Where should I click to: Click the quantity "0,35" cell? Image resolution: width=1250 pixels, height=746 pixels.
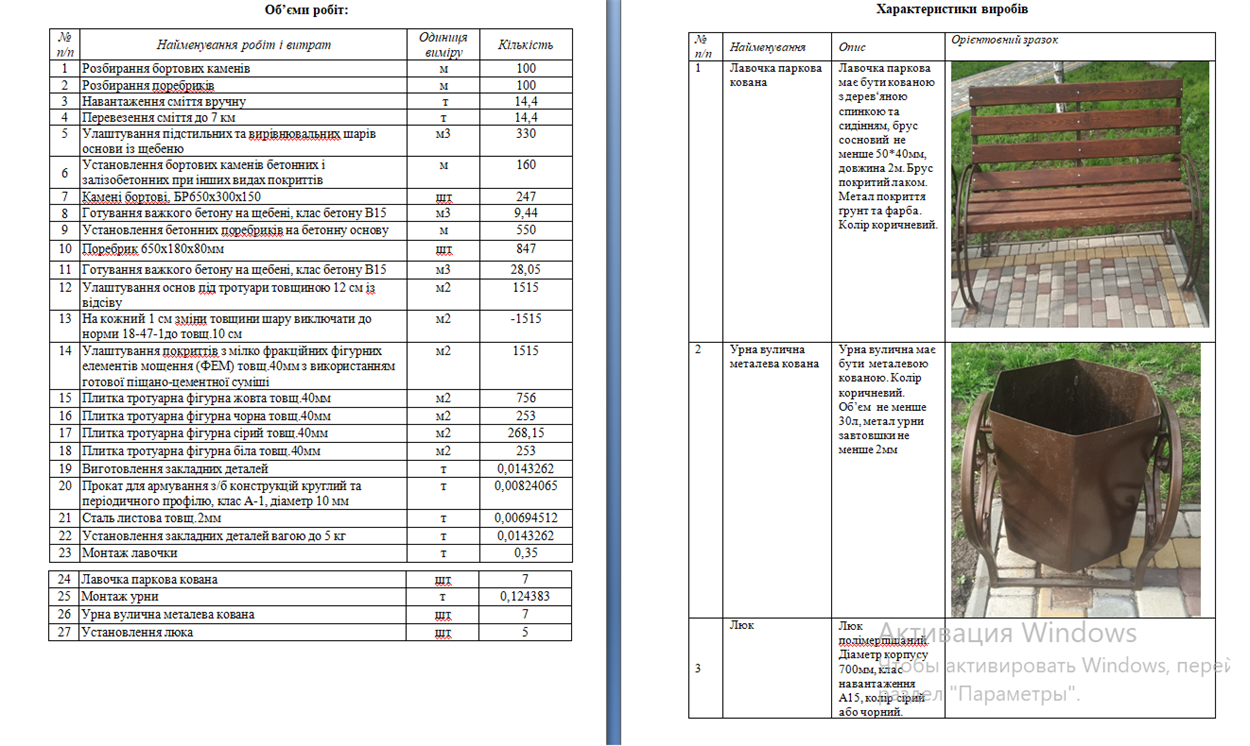tap(526, 553)
